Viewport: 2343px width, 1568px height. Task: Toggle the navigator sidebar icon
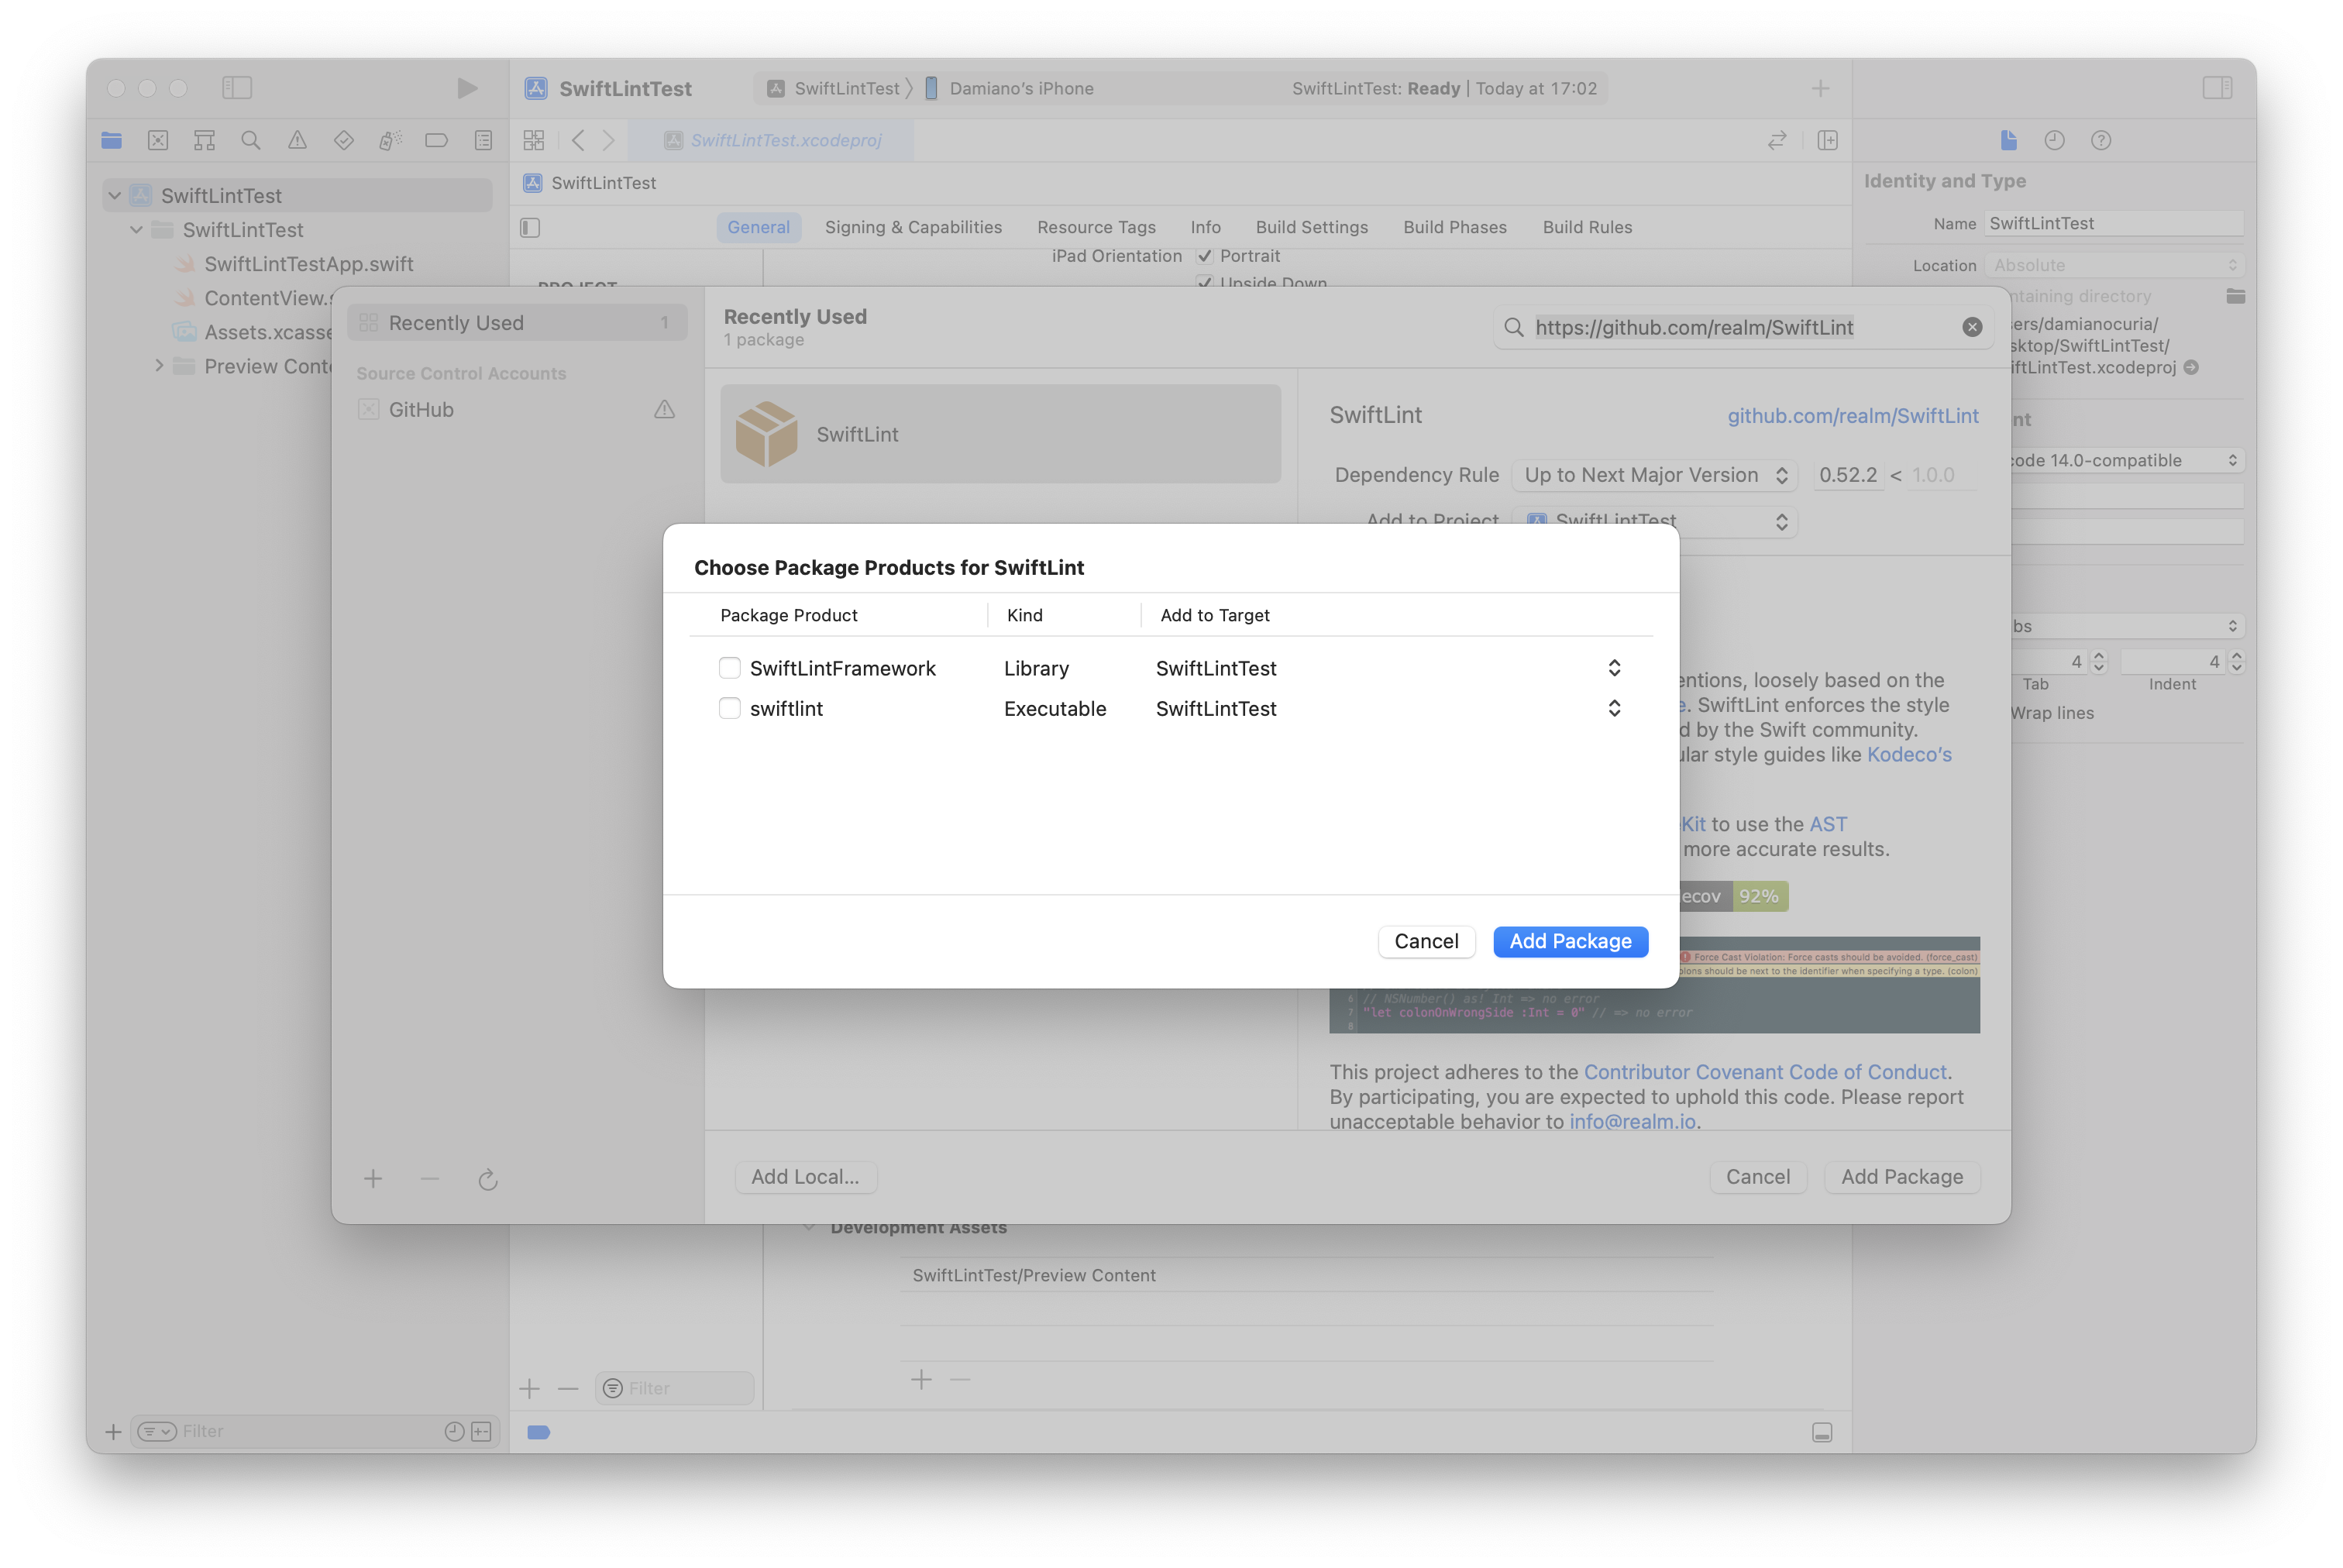[237, 88]
